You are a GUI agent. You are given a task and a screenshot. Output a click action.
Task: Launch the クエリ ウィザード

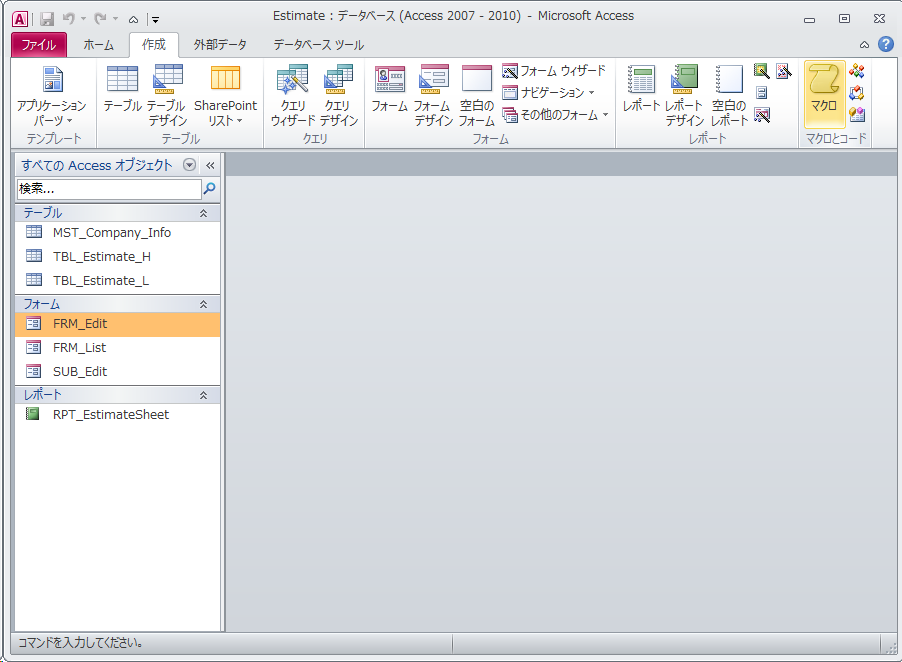click(293, 95)
